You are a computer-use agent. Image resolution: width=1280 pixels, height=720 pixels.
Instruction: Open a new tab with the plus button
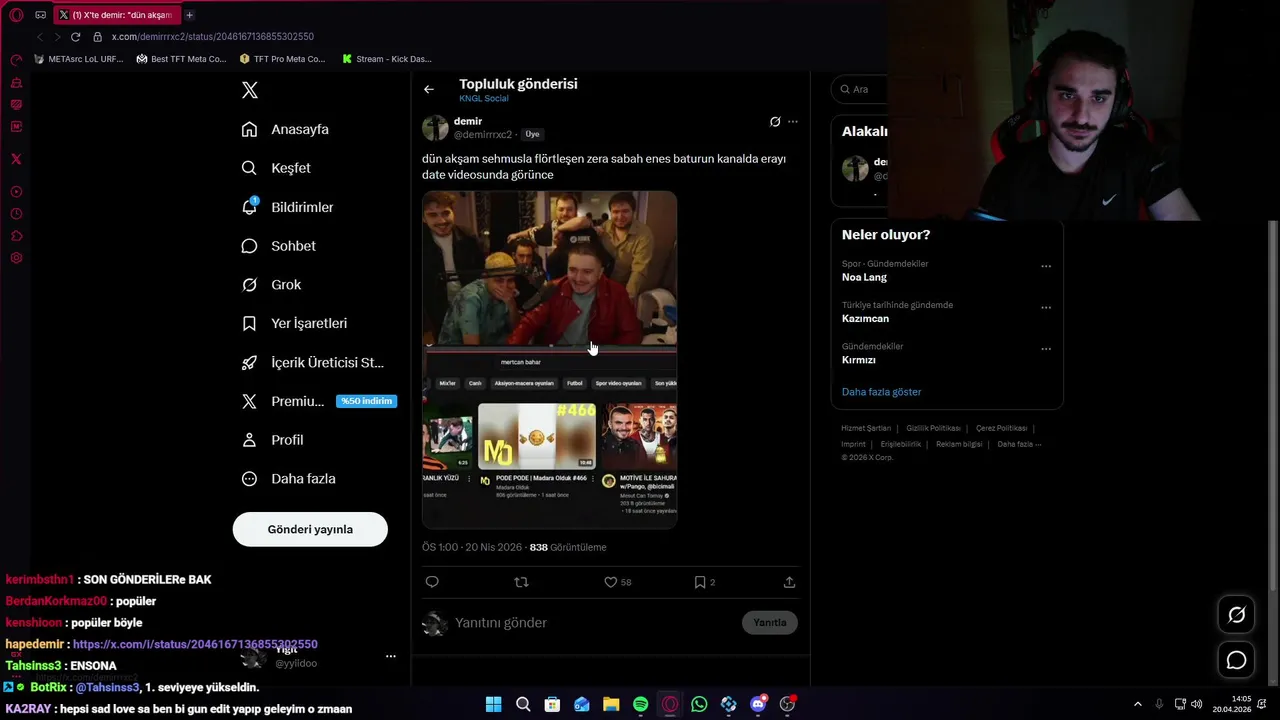coord(189,15)
